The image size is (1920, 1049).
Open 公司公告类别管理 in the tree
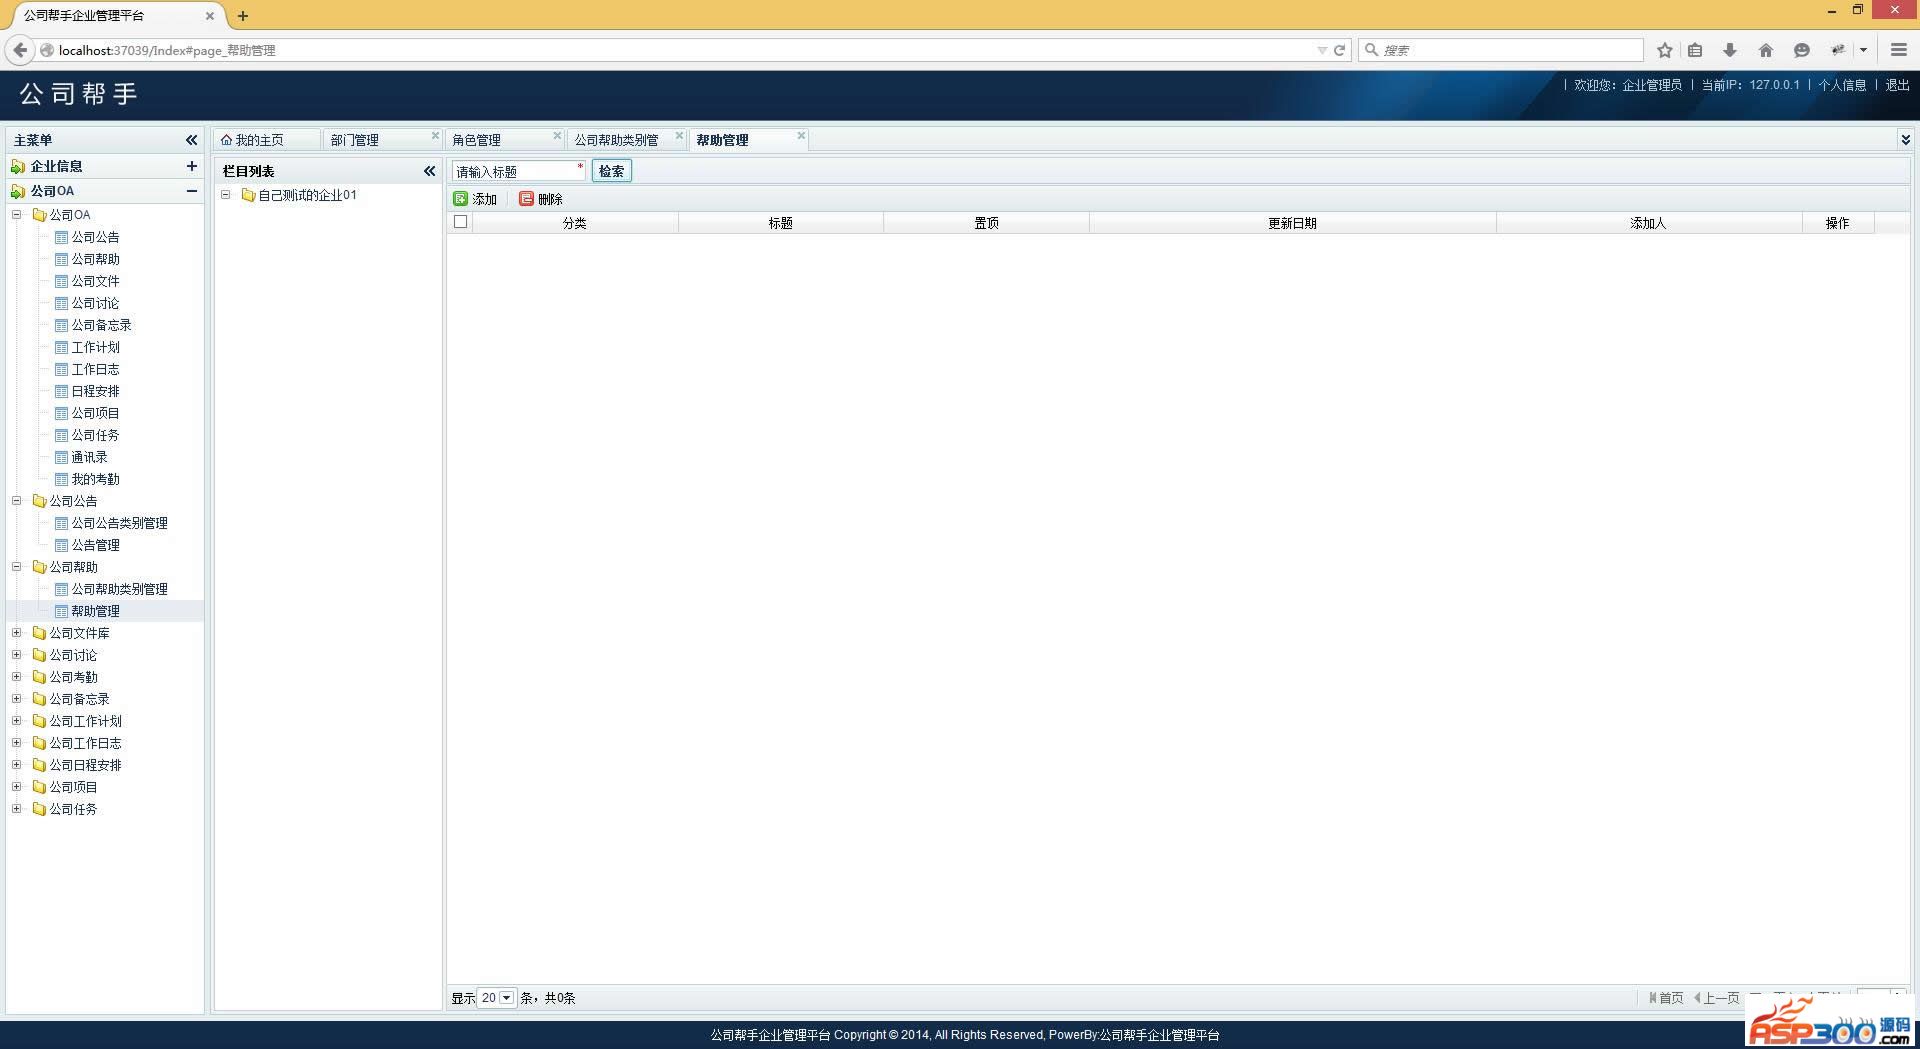(119, 523)
